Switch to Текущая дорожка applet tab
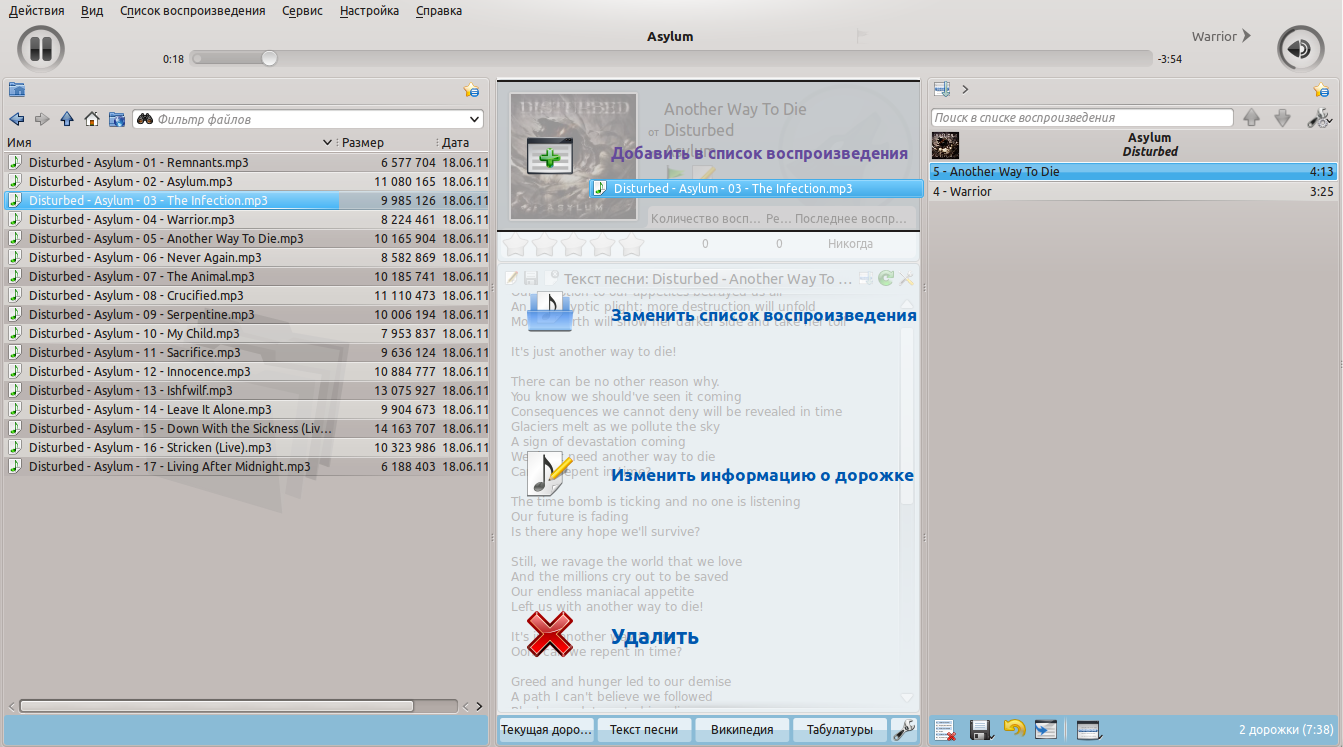The height and width of the screenshot is (747, 1343). pyautogui.click(x=546, y=729)
